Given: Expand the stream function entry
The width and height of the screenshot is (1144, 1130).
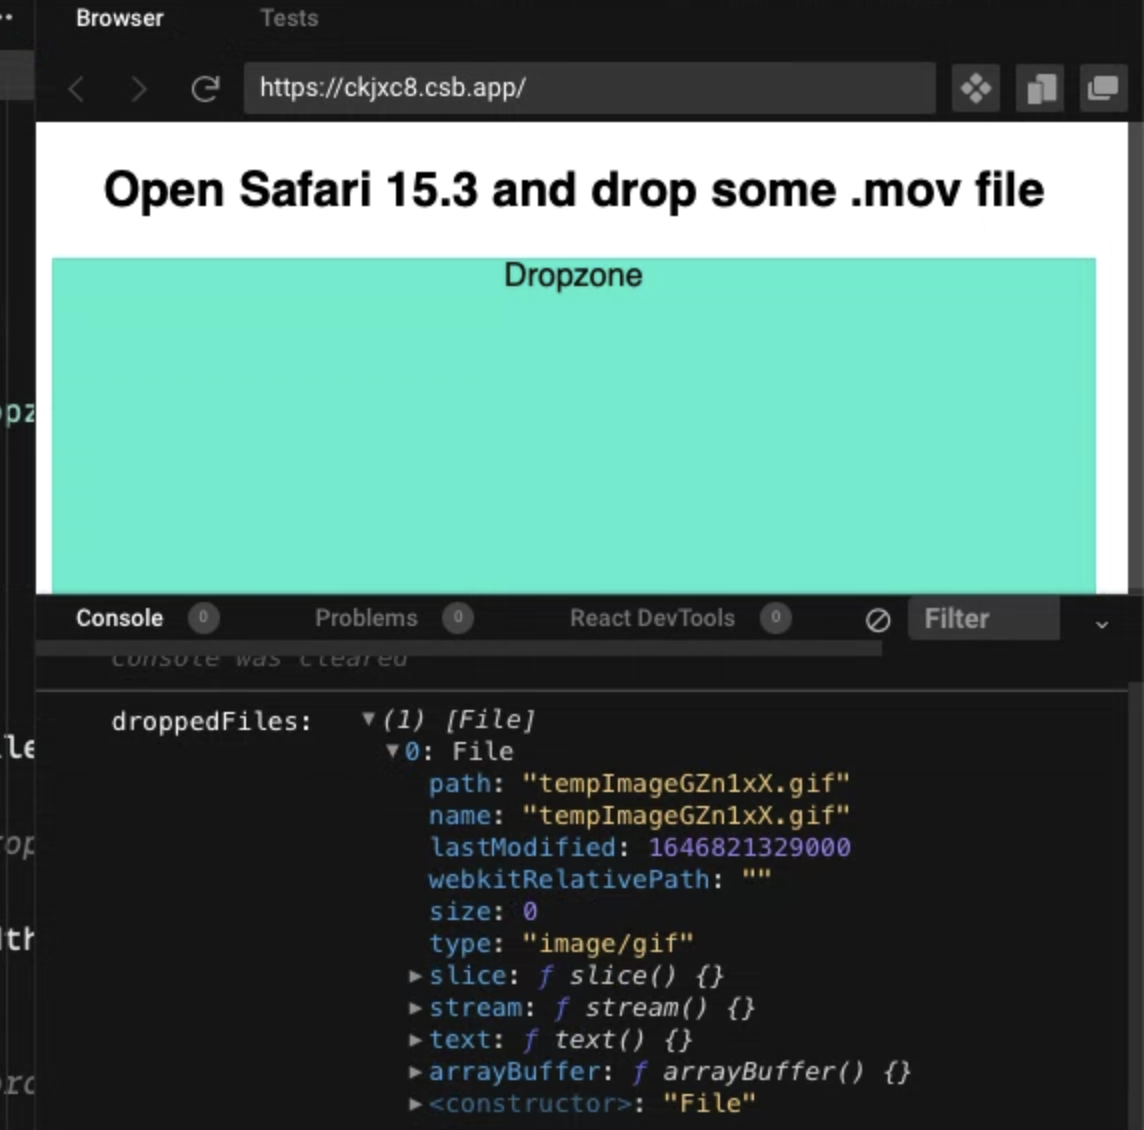Looking at the screenshot, I should [x=415, y=1007].
